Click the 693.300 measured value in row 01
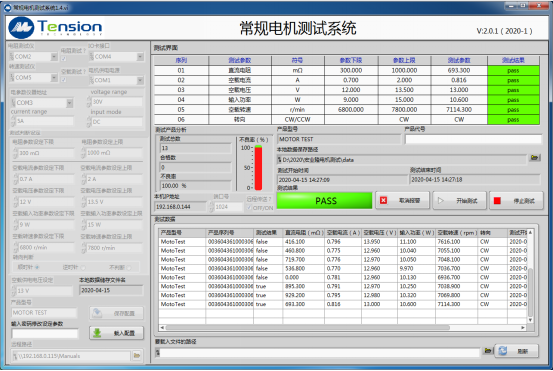Image resolution: width=553 pixels, height=371 pixels. tap(459, 71)
